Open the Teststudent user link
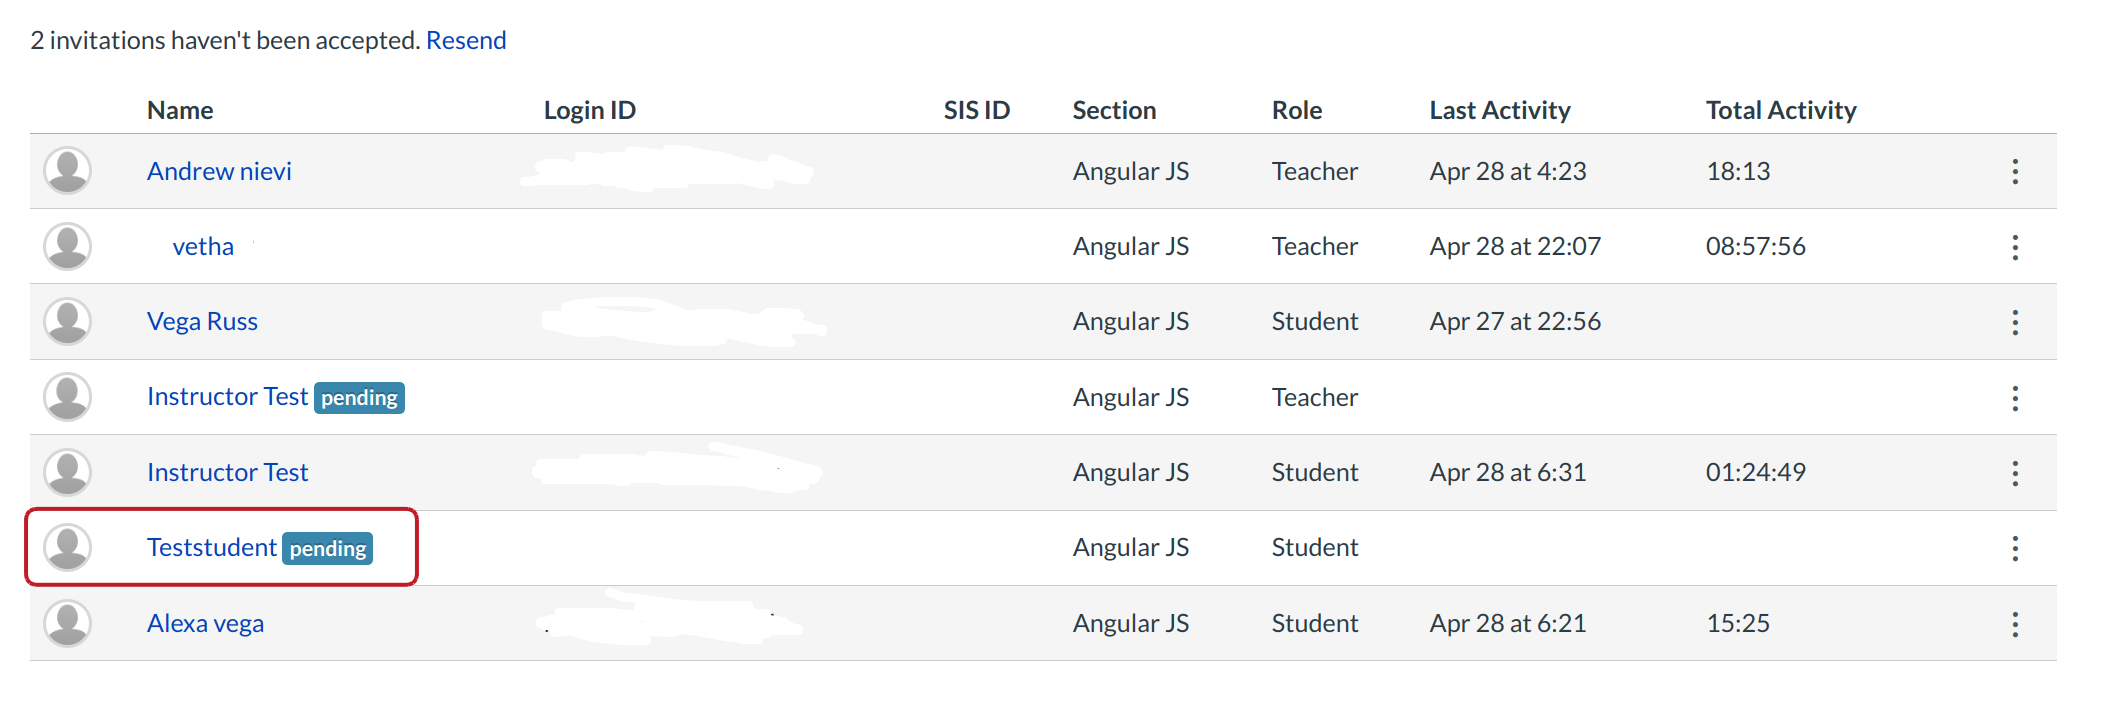2110x716 pixels. (211, 547)
